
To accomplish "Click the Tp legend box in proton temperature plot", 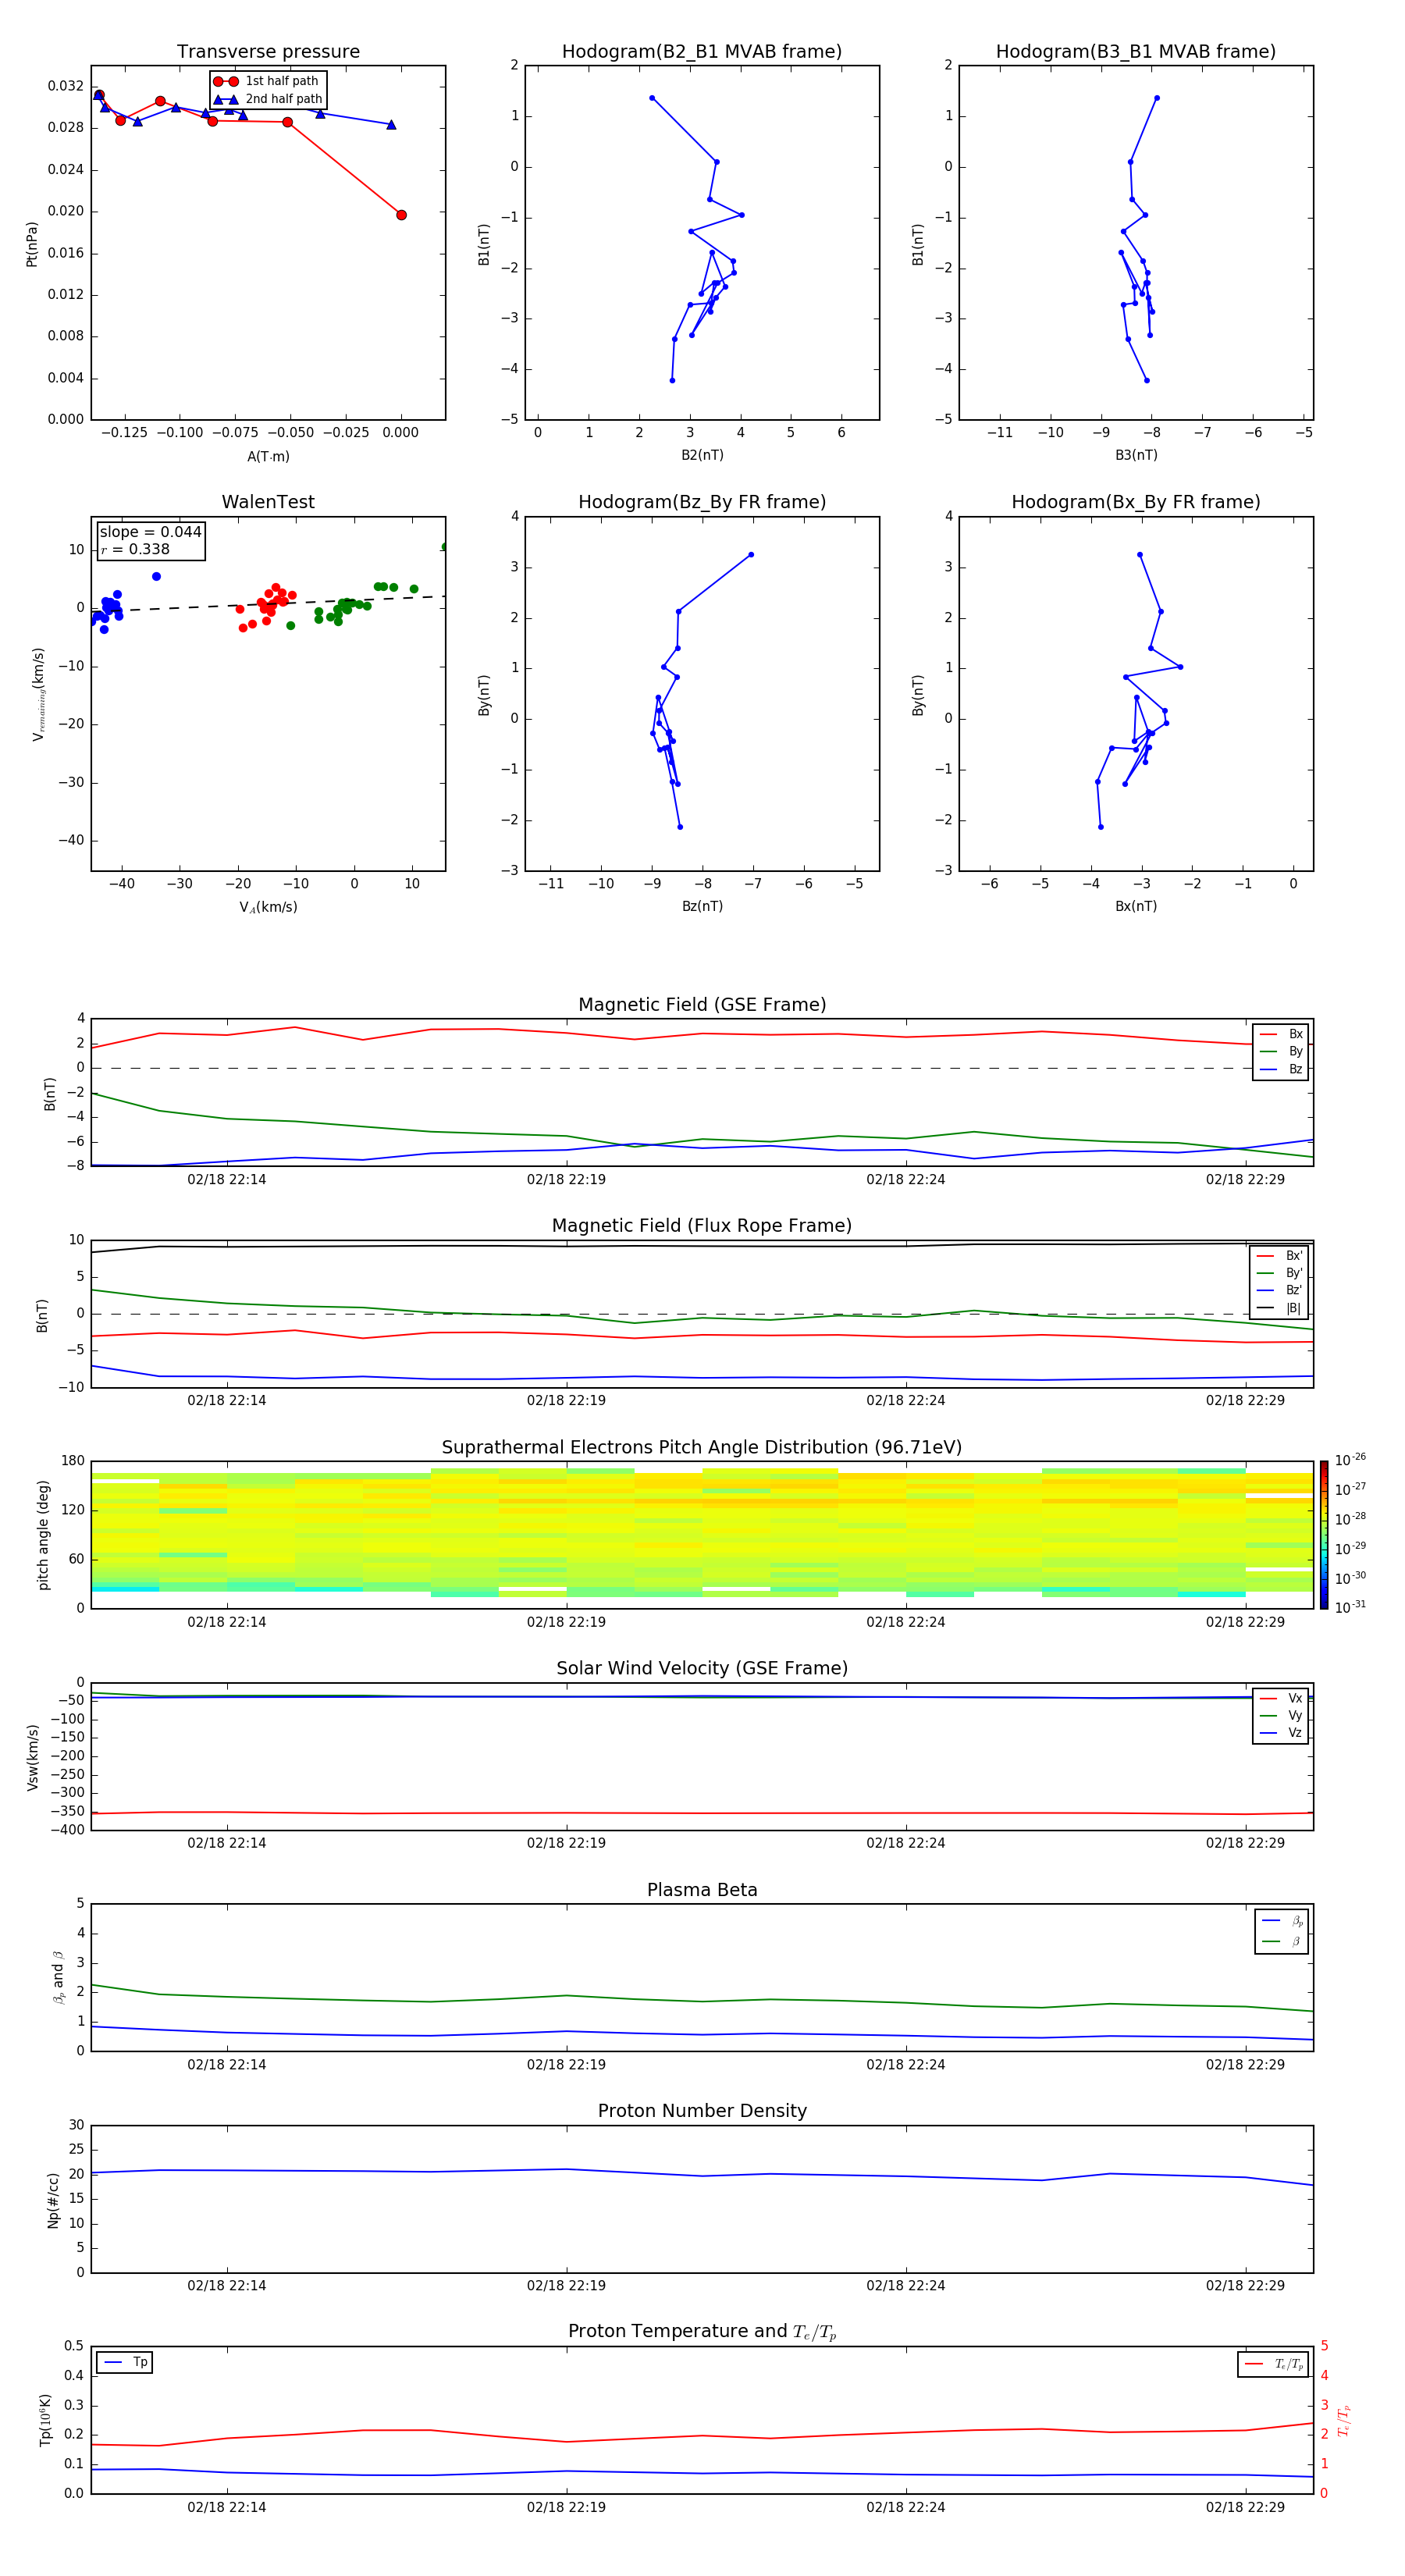I will click(124, 2362).
